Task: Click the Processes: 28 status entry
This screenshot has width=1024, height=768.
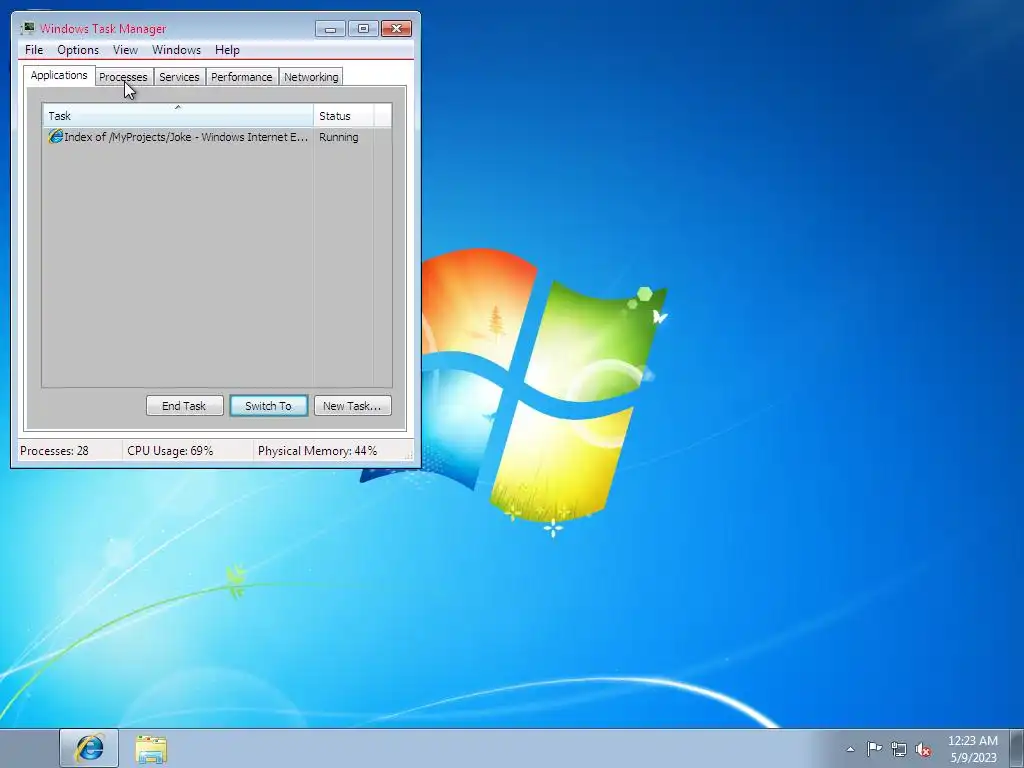Action: [x=69, y=451]
